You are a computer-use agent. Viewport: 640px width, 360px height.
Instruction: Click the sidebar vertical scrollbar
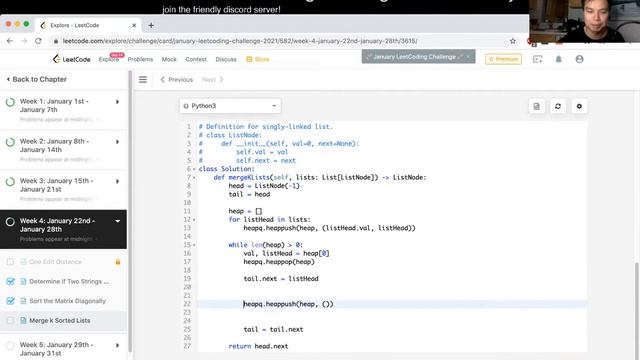pyautogui.click(x=130, y=211)
